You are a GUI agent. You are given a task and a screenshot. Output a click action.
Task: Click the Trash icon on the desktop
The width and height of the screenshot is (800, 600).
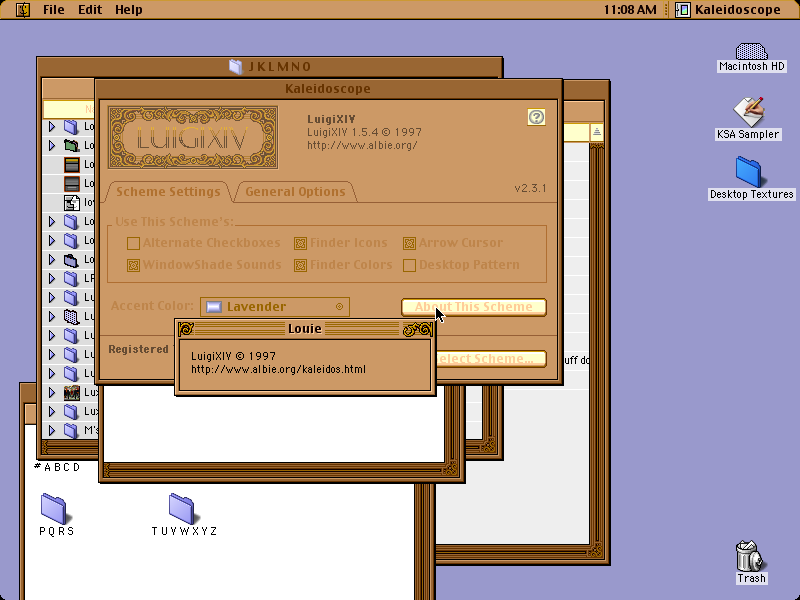point(749,556)
